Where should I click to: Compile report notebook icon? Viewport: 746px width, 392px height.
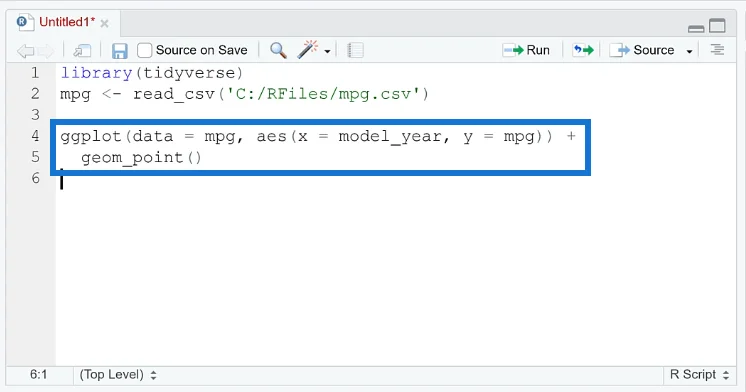tap(355, 50)
